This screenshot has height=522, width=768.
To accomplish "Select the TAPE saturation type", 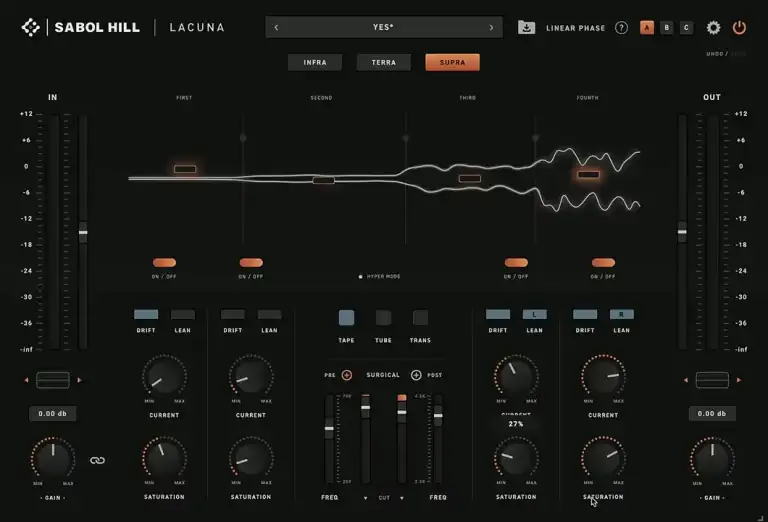I will pos(346,318).
